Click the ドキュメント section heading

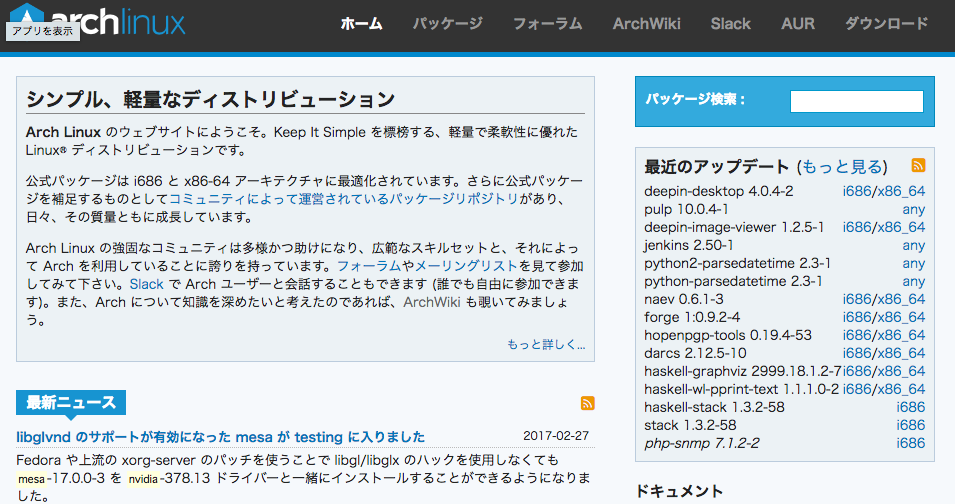tap(679, 491)
